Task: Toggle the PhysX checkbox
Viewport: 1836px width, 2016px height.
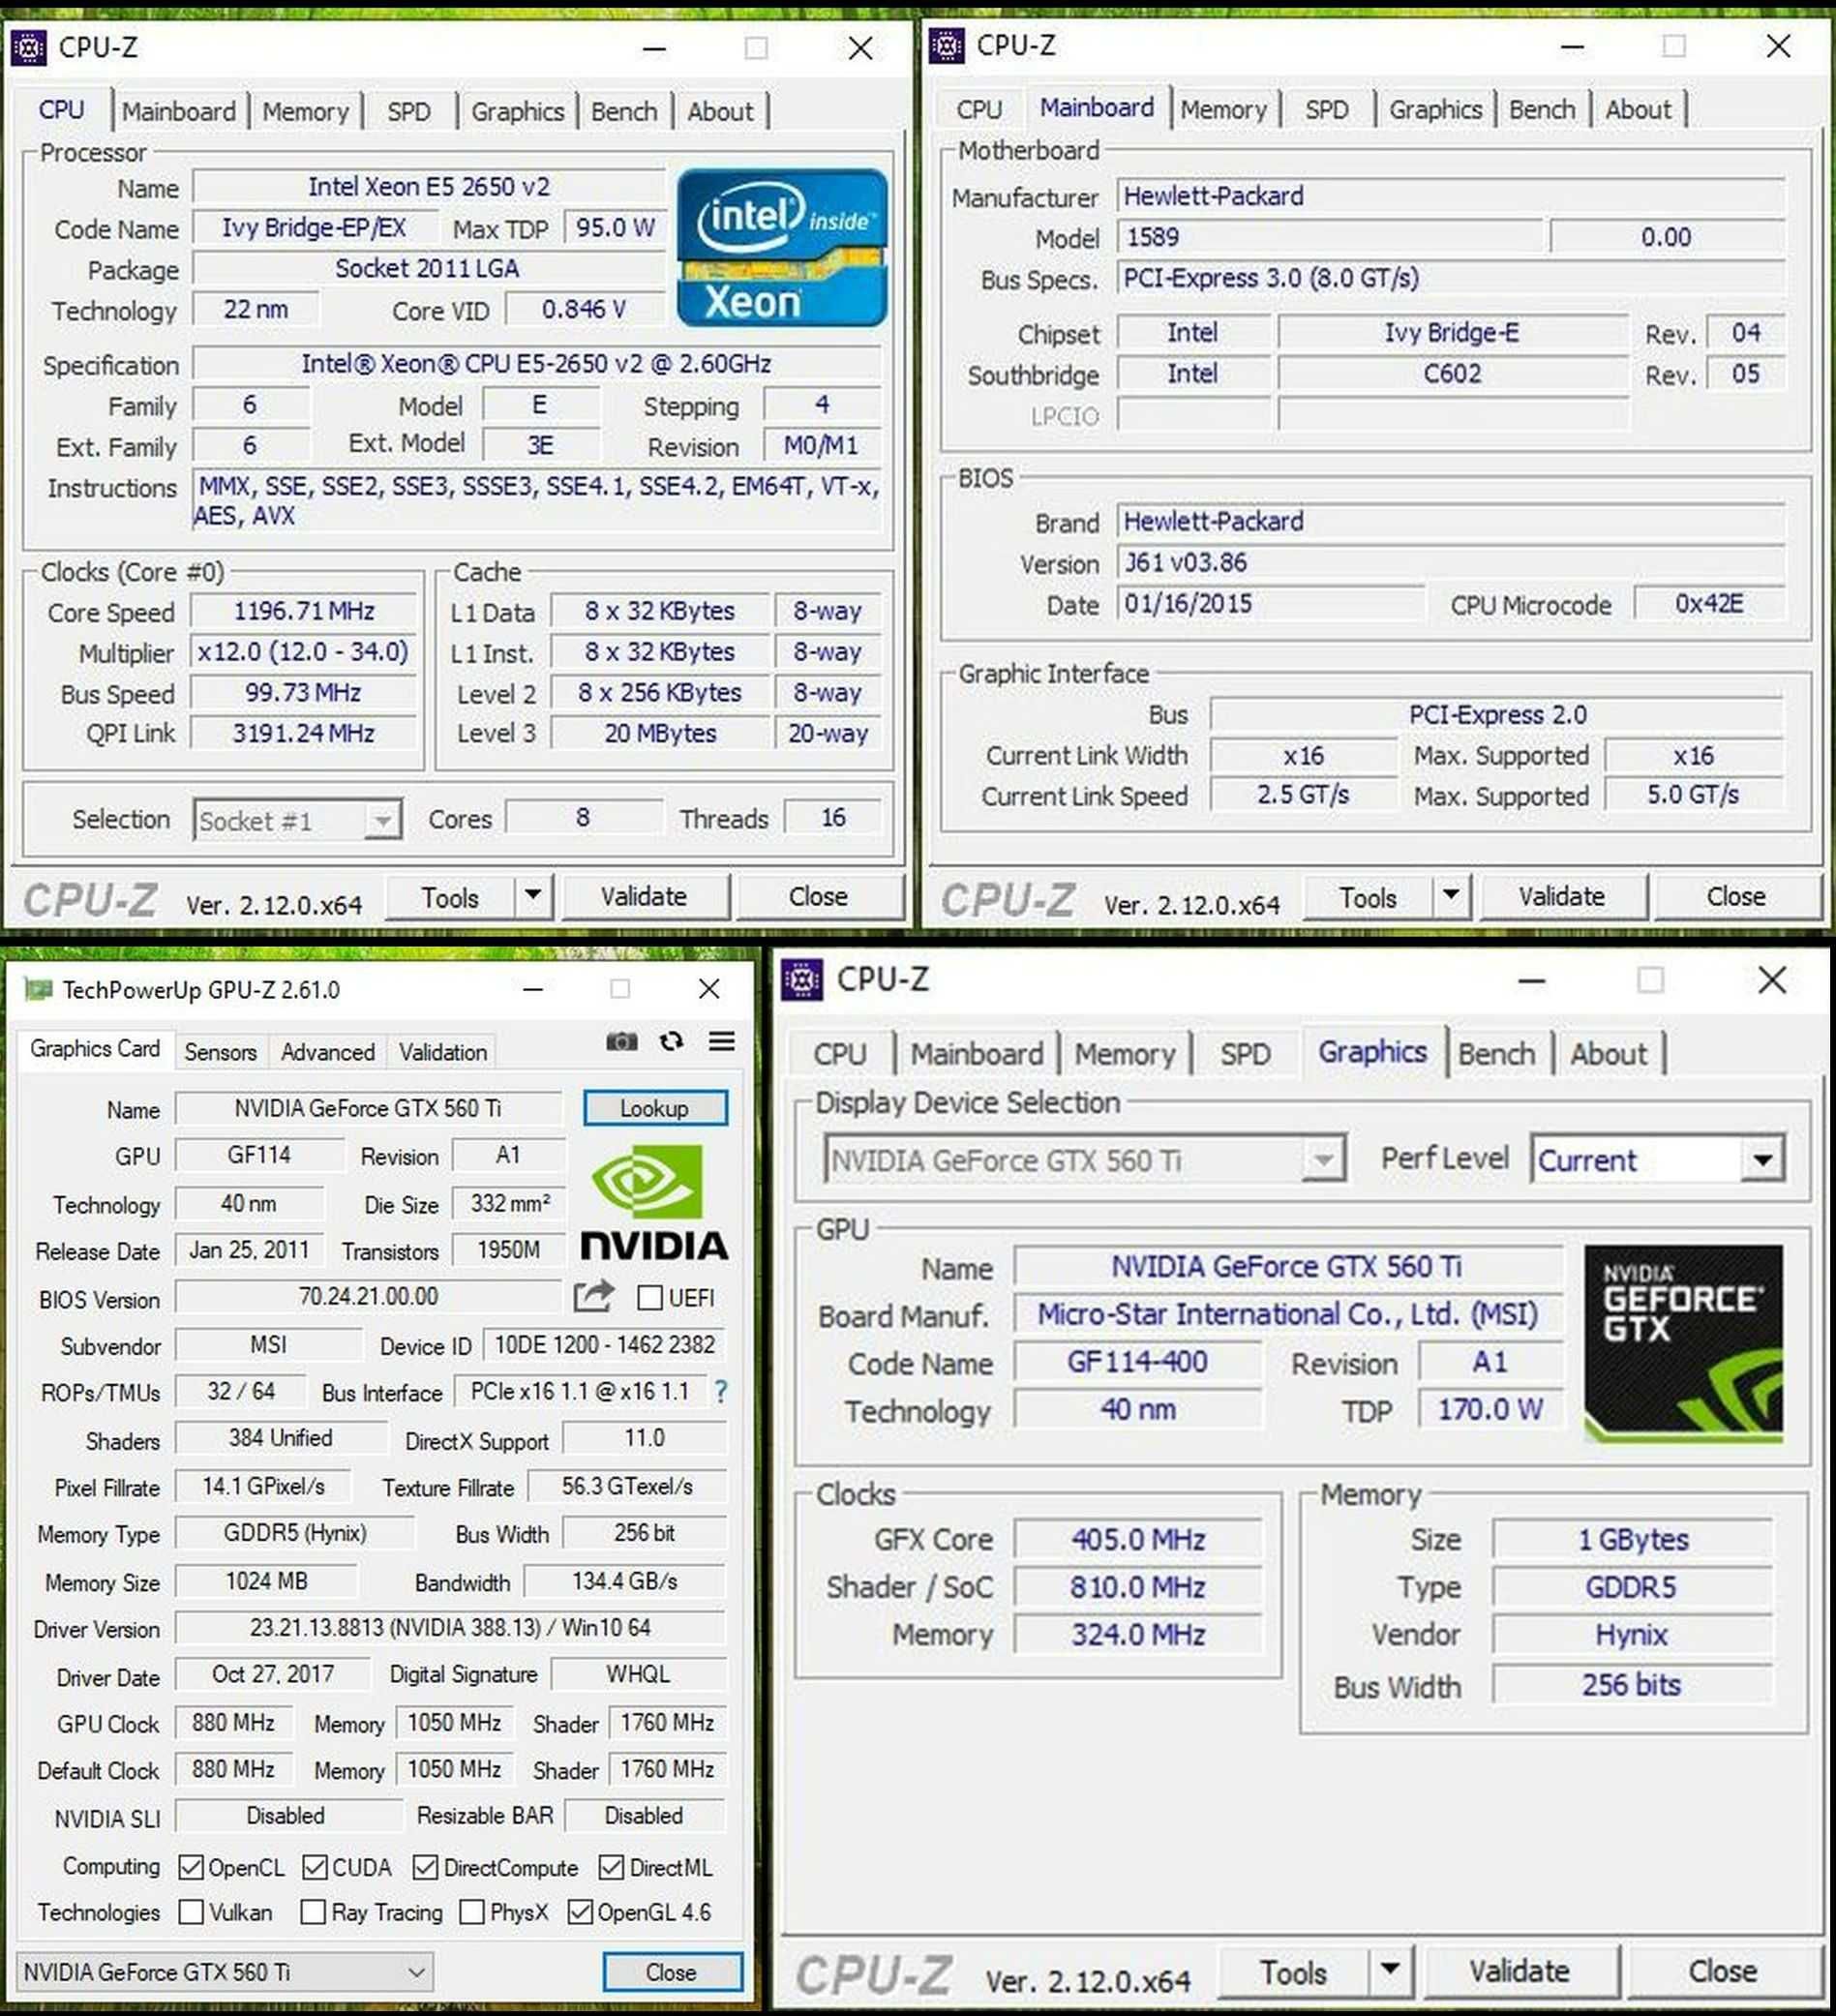Action: point(472,1912)
